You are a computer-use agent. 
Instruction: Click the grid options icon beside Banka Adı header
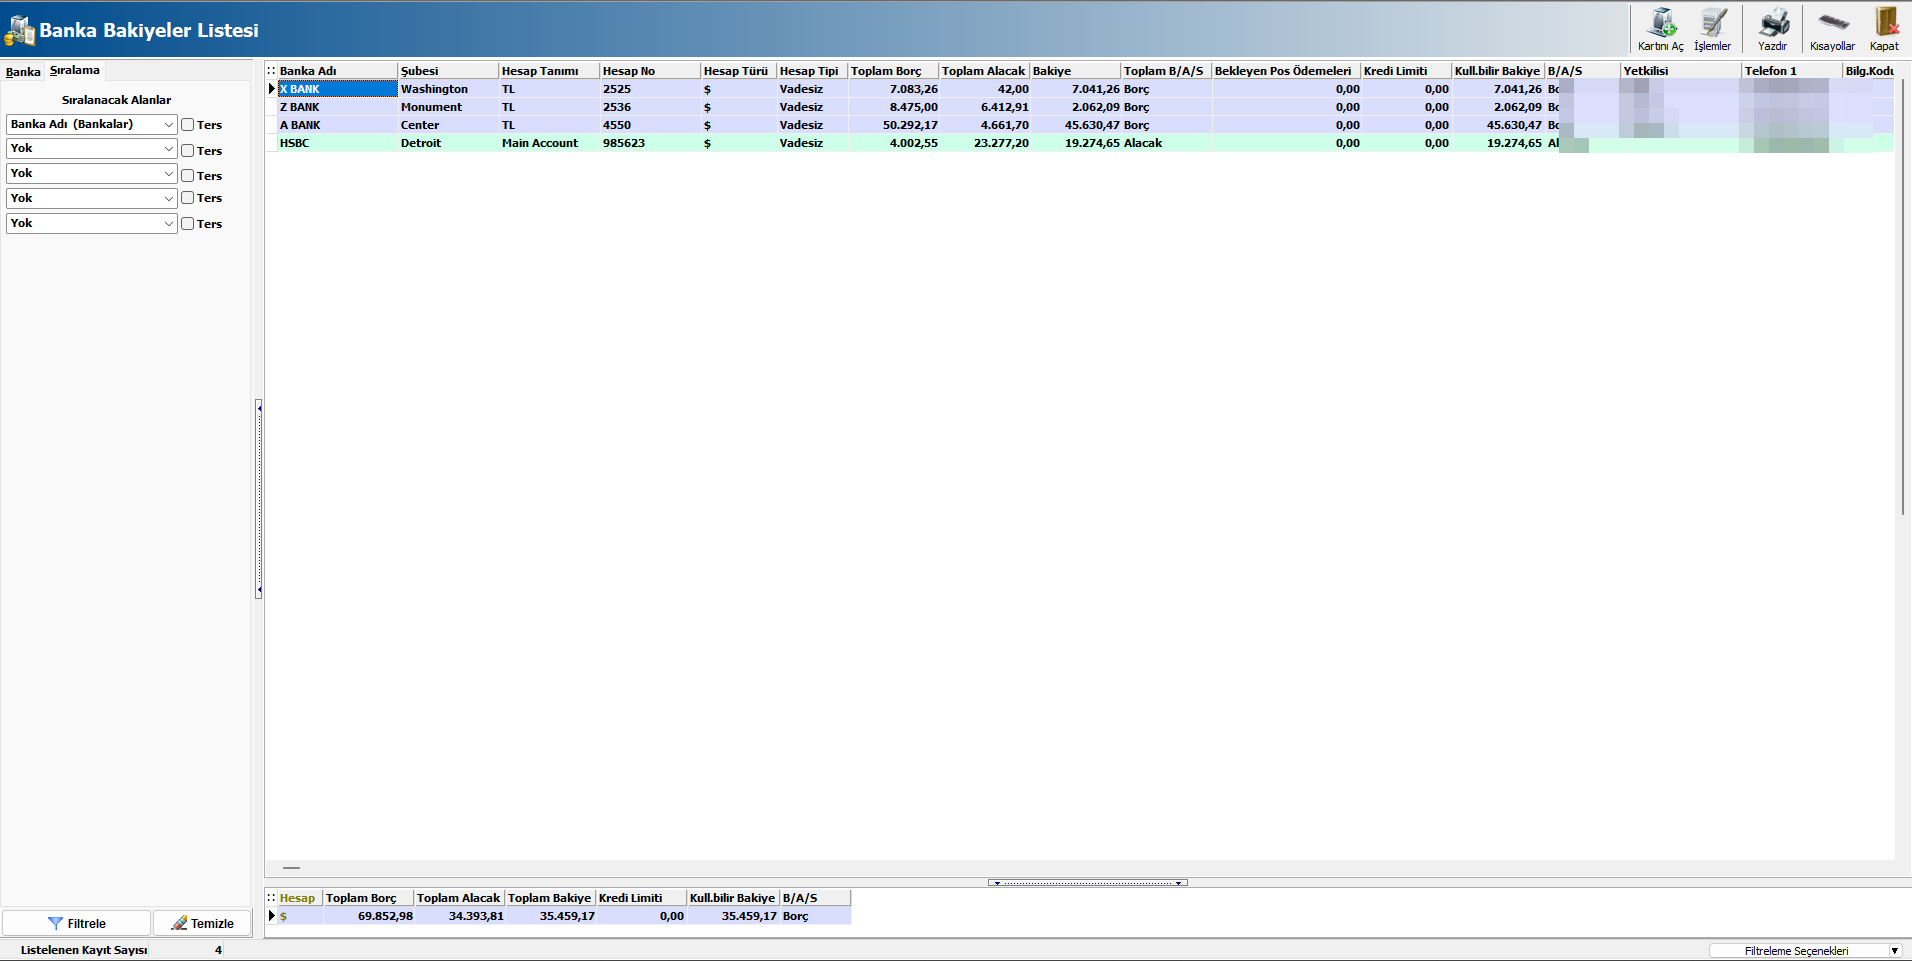point(271,71)
